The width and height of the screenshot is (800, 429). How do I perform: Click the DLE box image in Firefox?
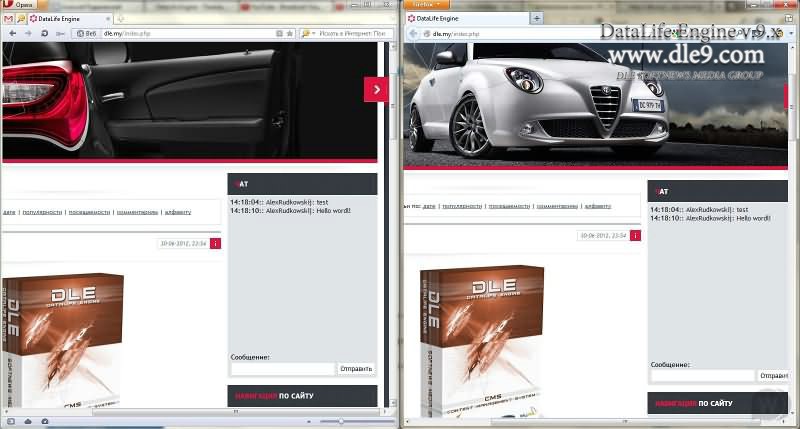(482, 342)
